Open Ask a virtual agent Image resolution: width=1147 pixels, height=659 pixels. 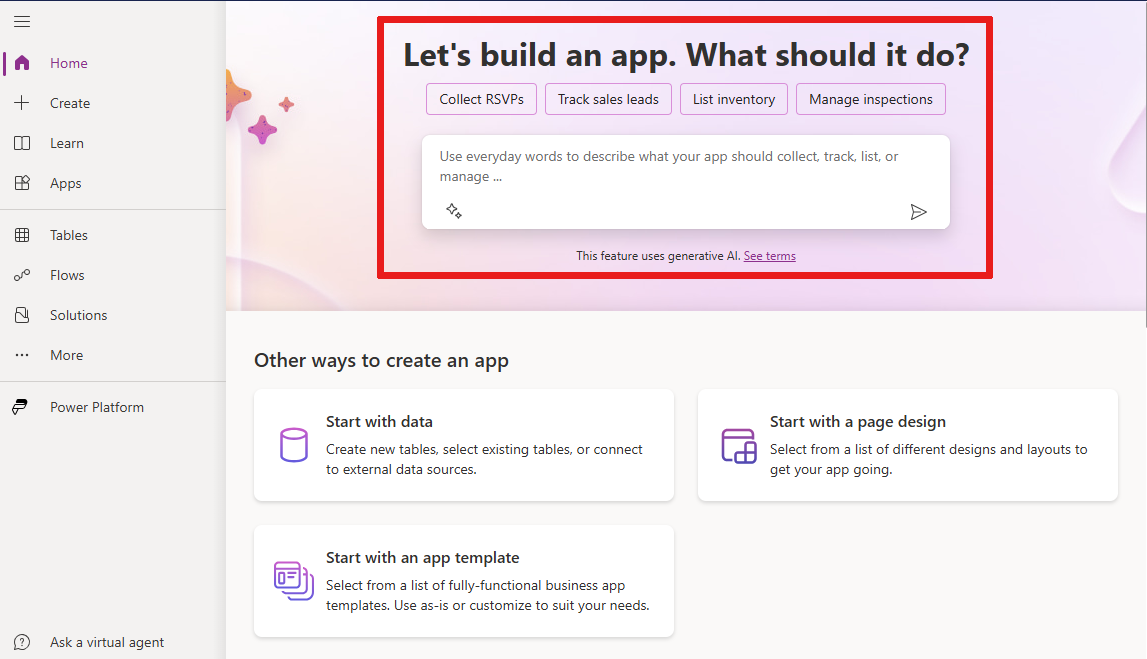click(x=107, y=642)
